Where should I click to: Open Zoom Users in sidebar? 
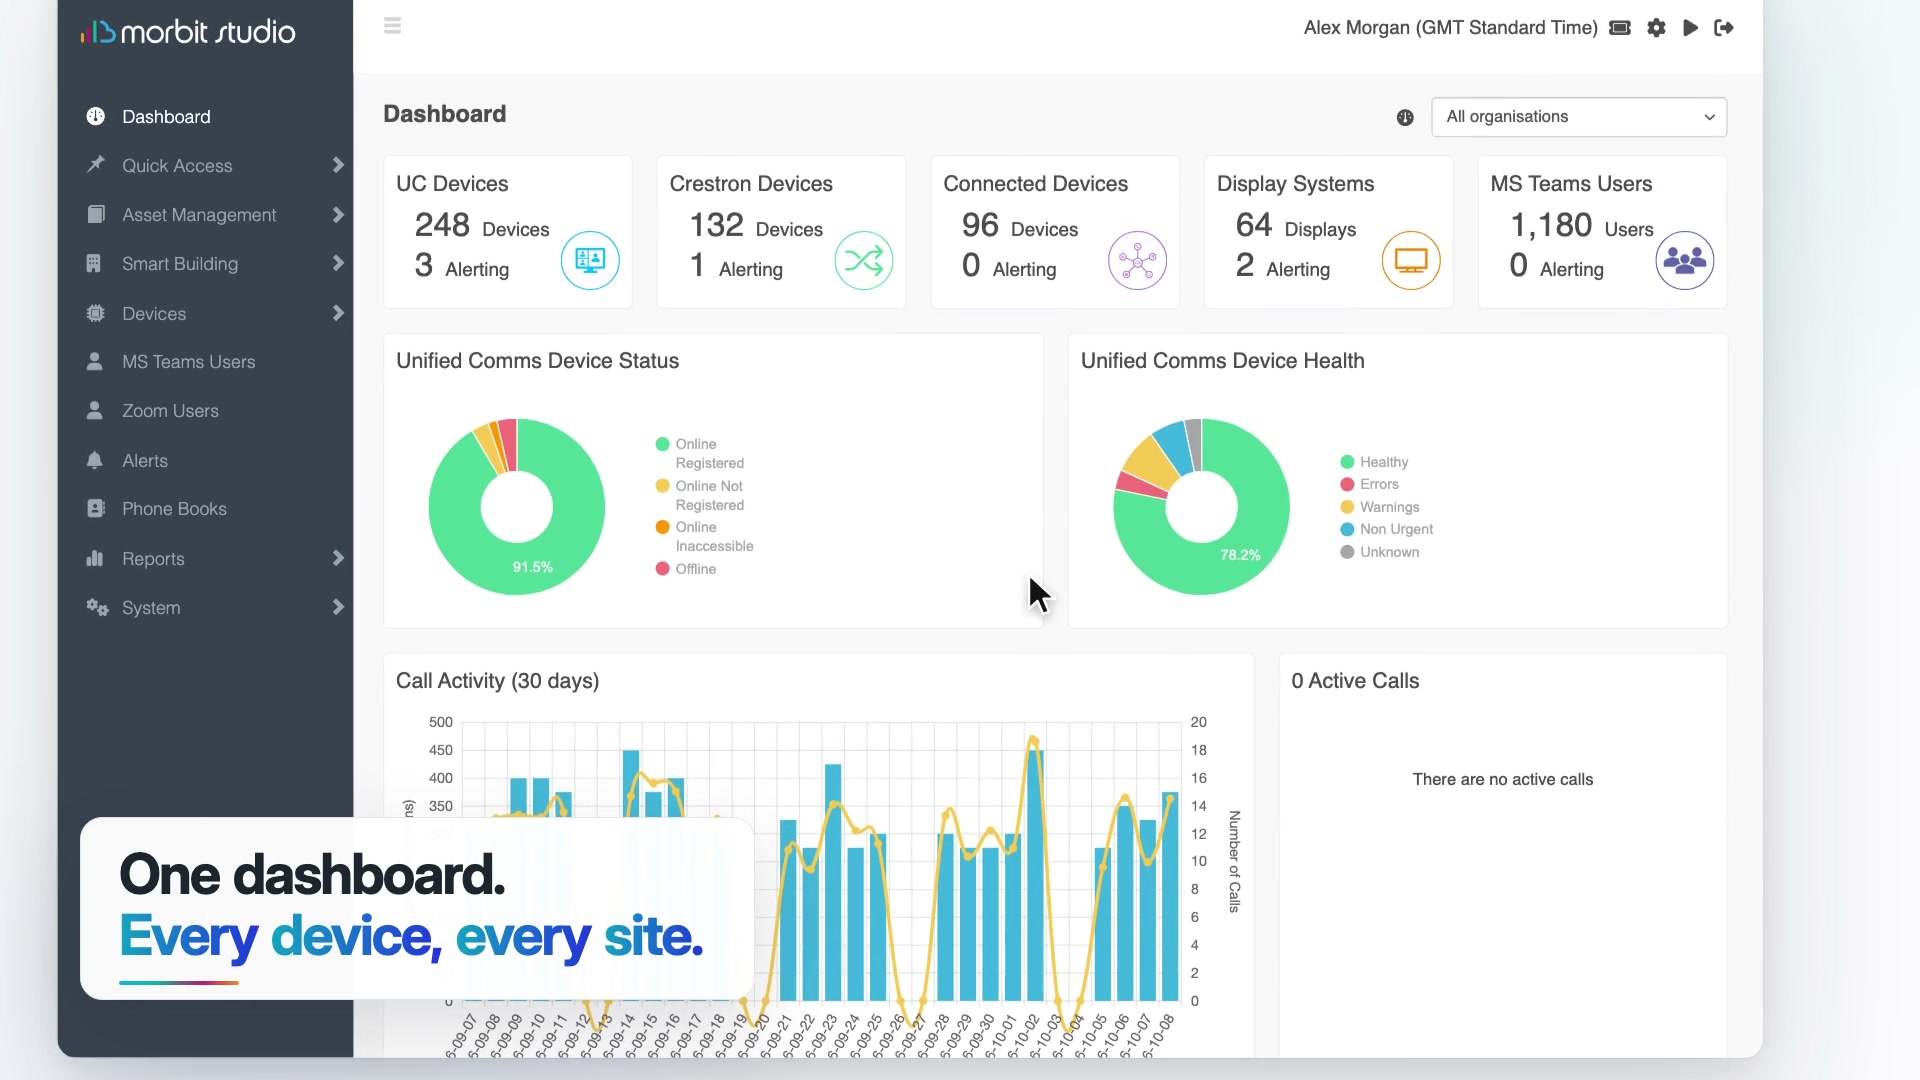tap(170, 411)
